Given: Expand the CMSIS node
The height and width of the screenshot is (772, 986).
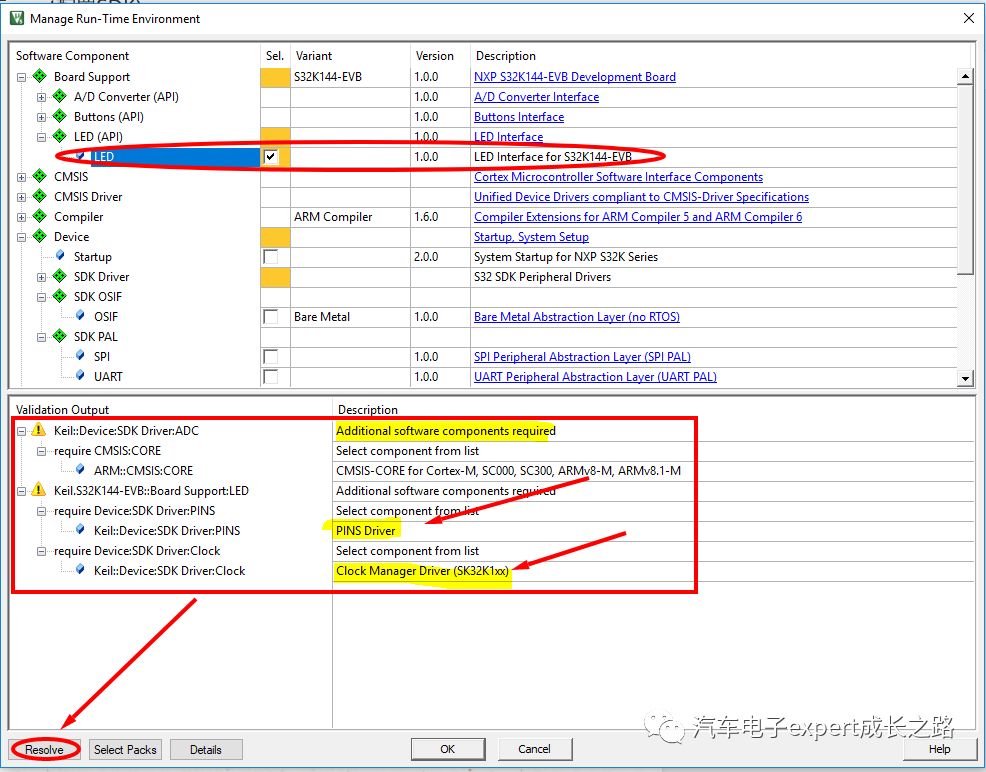Looking at the screenshot, I should tap(21, 178).
